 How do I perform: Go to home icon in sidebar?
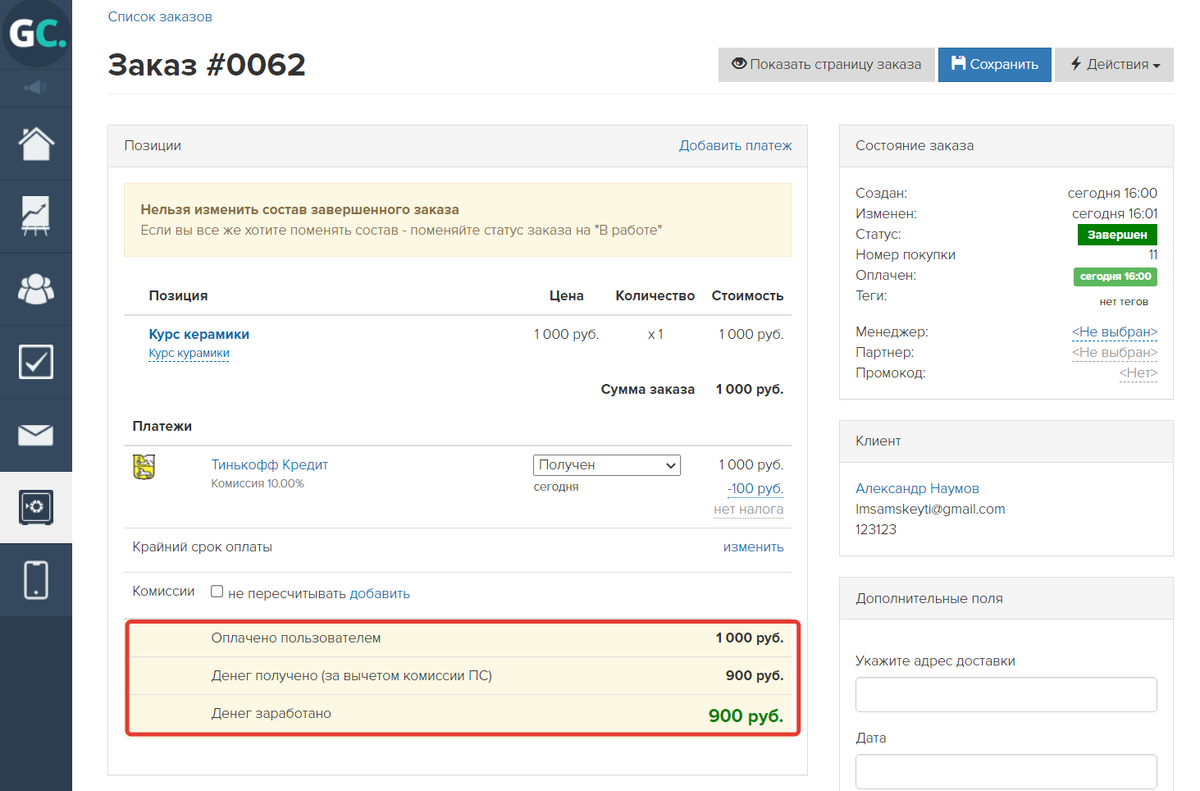click(x=36, y=144)
